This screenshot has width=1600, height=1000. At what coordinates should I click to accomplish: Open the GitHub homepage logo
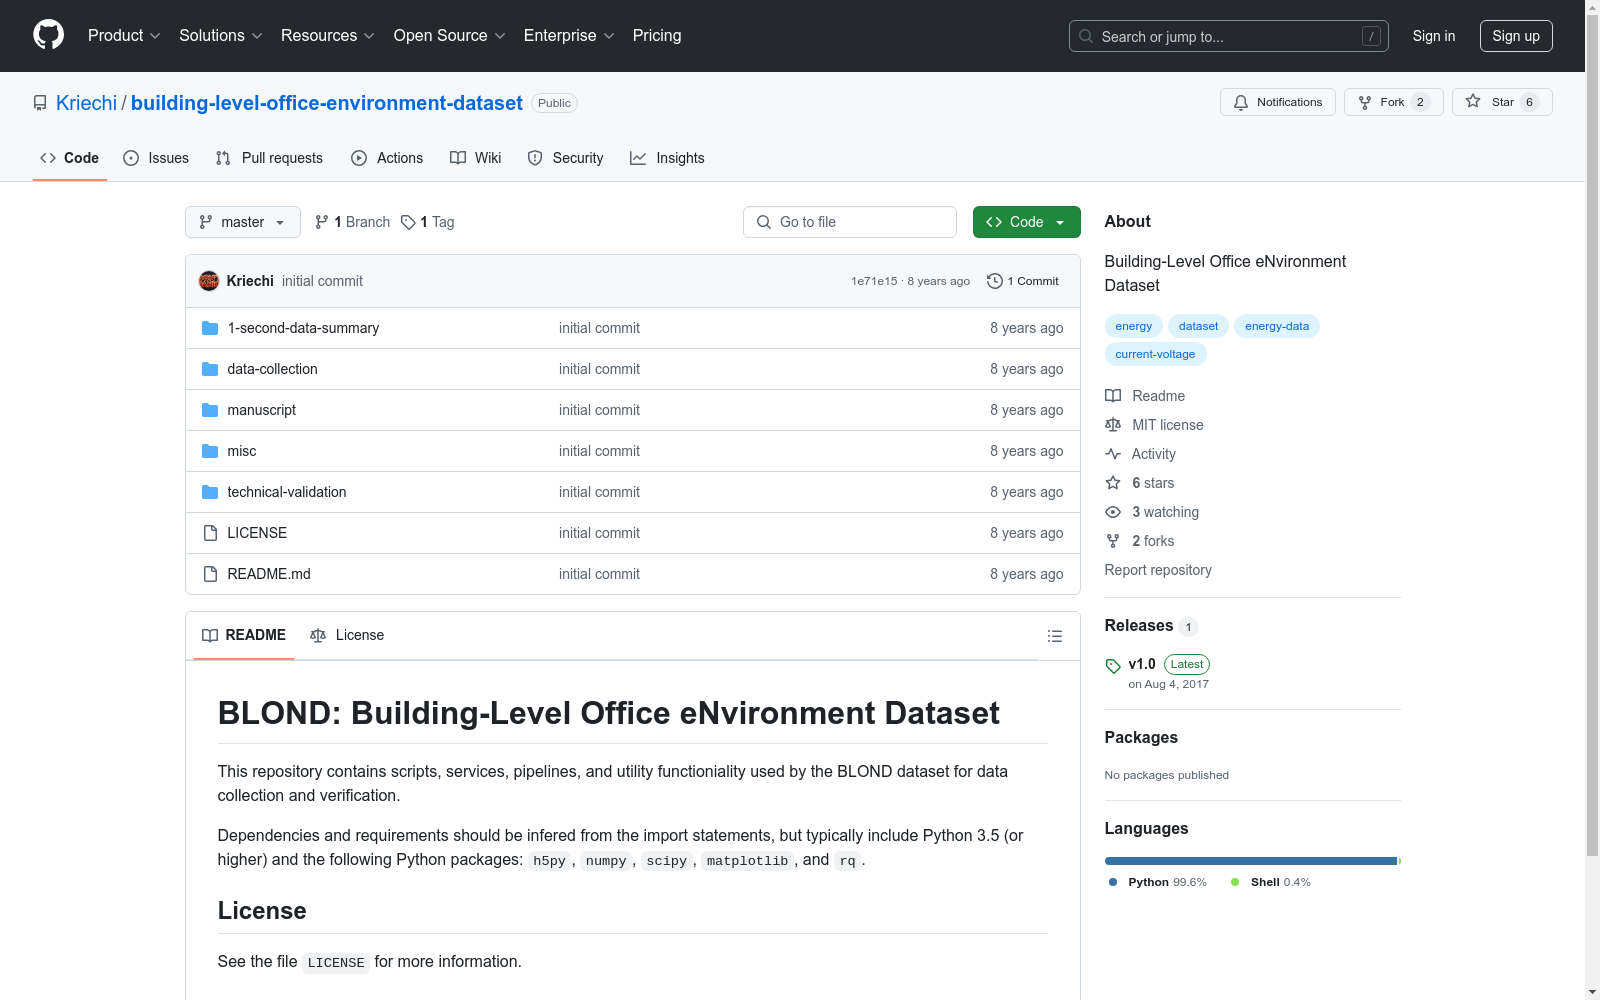coord(48,35)
